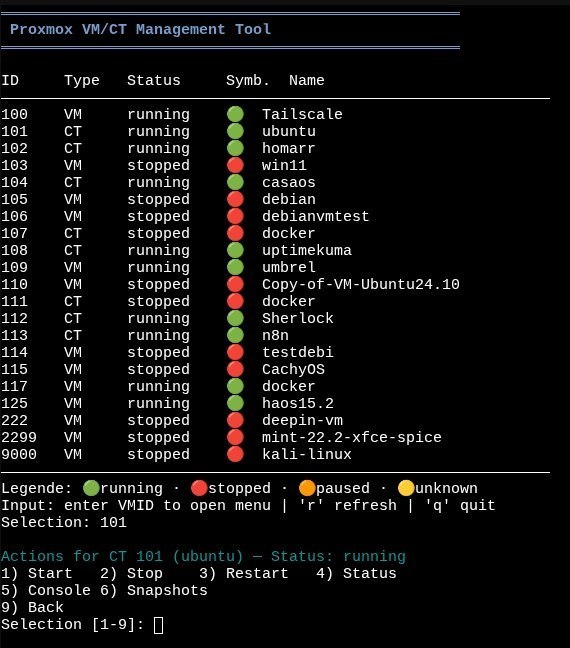Click the red status dot for debian
Screen dimensions: 570x648
pos(235,199)
